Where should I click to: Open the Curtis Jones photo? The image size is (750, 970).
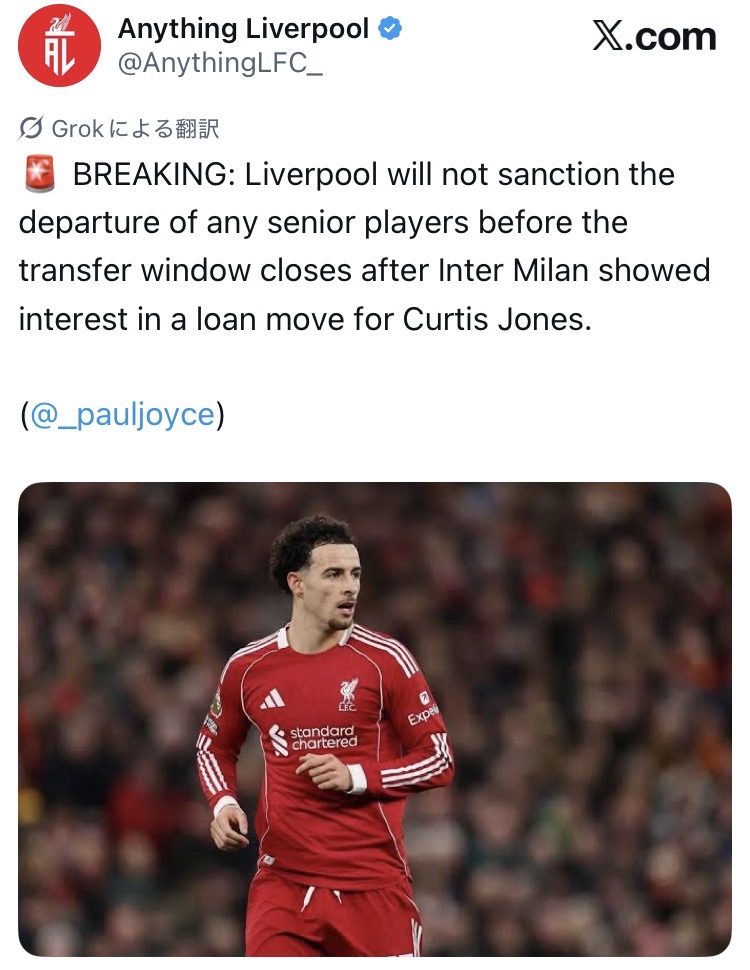coord(375,719)
